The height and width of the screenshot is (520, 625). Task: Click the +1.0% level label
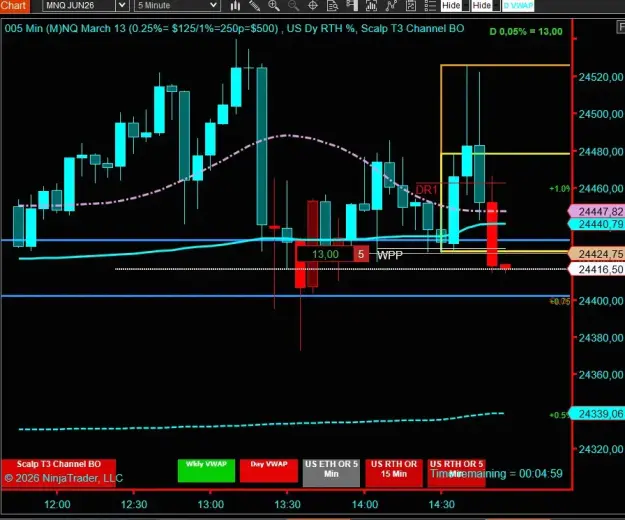point(560,188)
